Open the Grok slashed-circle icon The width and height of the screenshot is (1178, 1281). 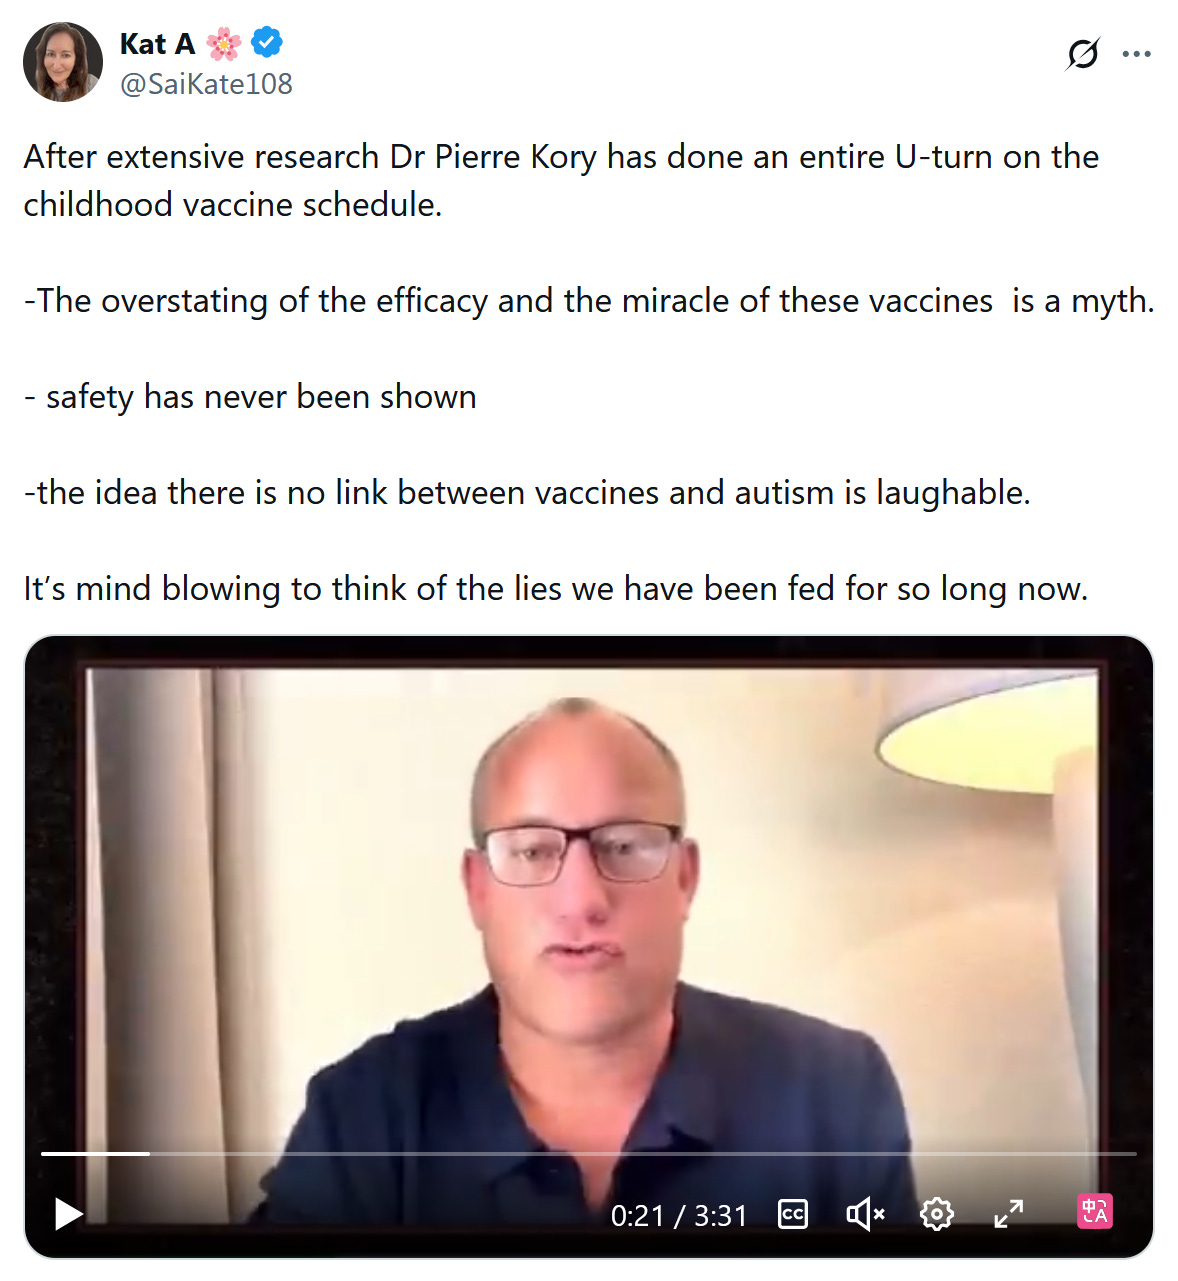click(1083, 53)
